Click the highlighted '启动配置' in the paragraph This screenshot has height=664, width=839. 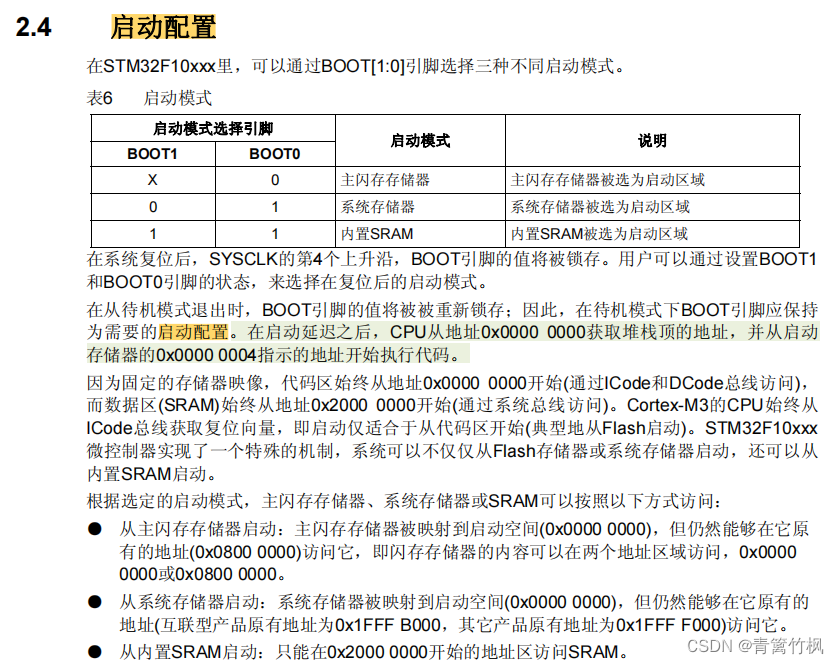194,332
